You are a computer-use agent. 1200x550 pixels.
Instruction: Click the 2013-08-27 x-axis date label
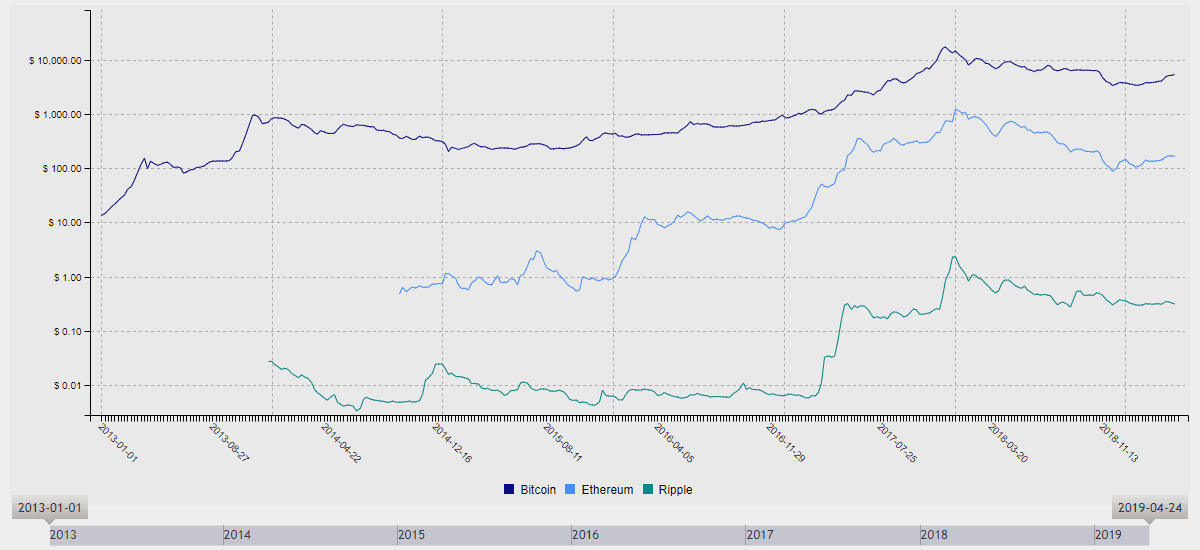(x=229, y=442)
